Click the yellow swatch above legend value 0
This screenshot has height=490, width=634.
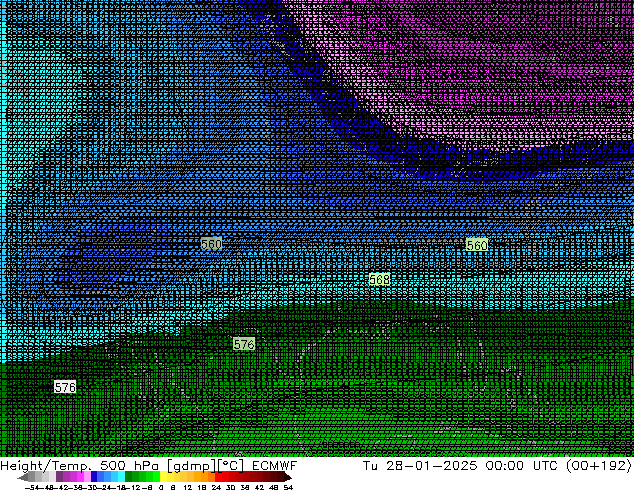point(163,477)
